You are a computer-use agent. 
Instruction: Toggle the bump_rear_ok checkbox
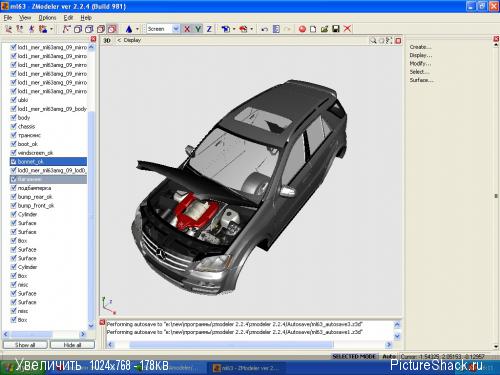coord(13,196)
